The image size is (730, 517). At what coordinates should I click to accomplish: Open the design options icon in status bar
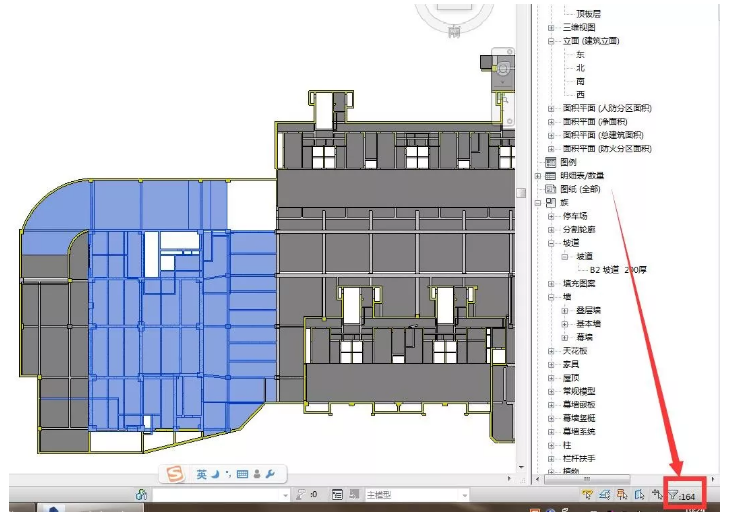point(337,494)
